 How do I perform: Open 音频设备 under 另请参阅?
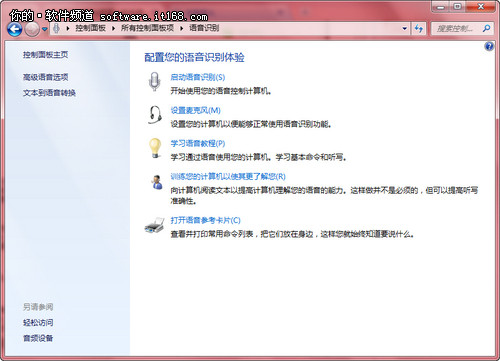coord(38,338)
